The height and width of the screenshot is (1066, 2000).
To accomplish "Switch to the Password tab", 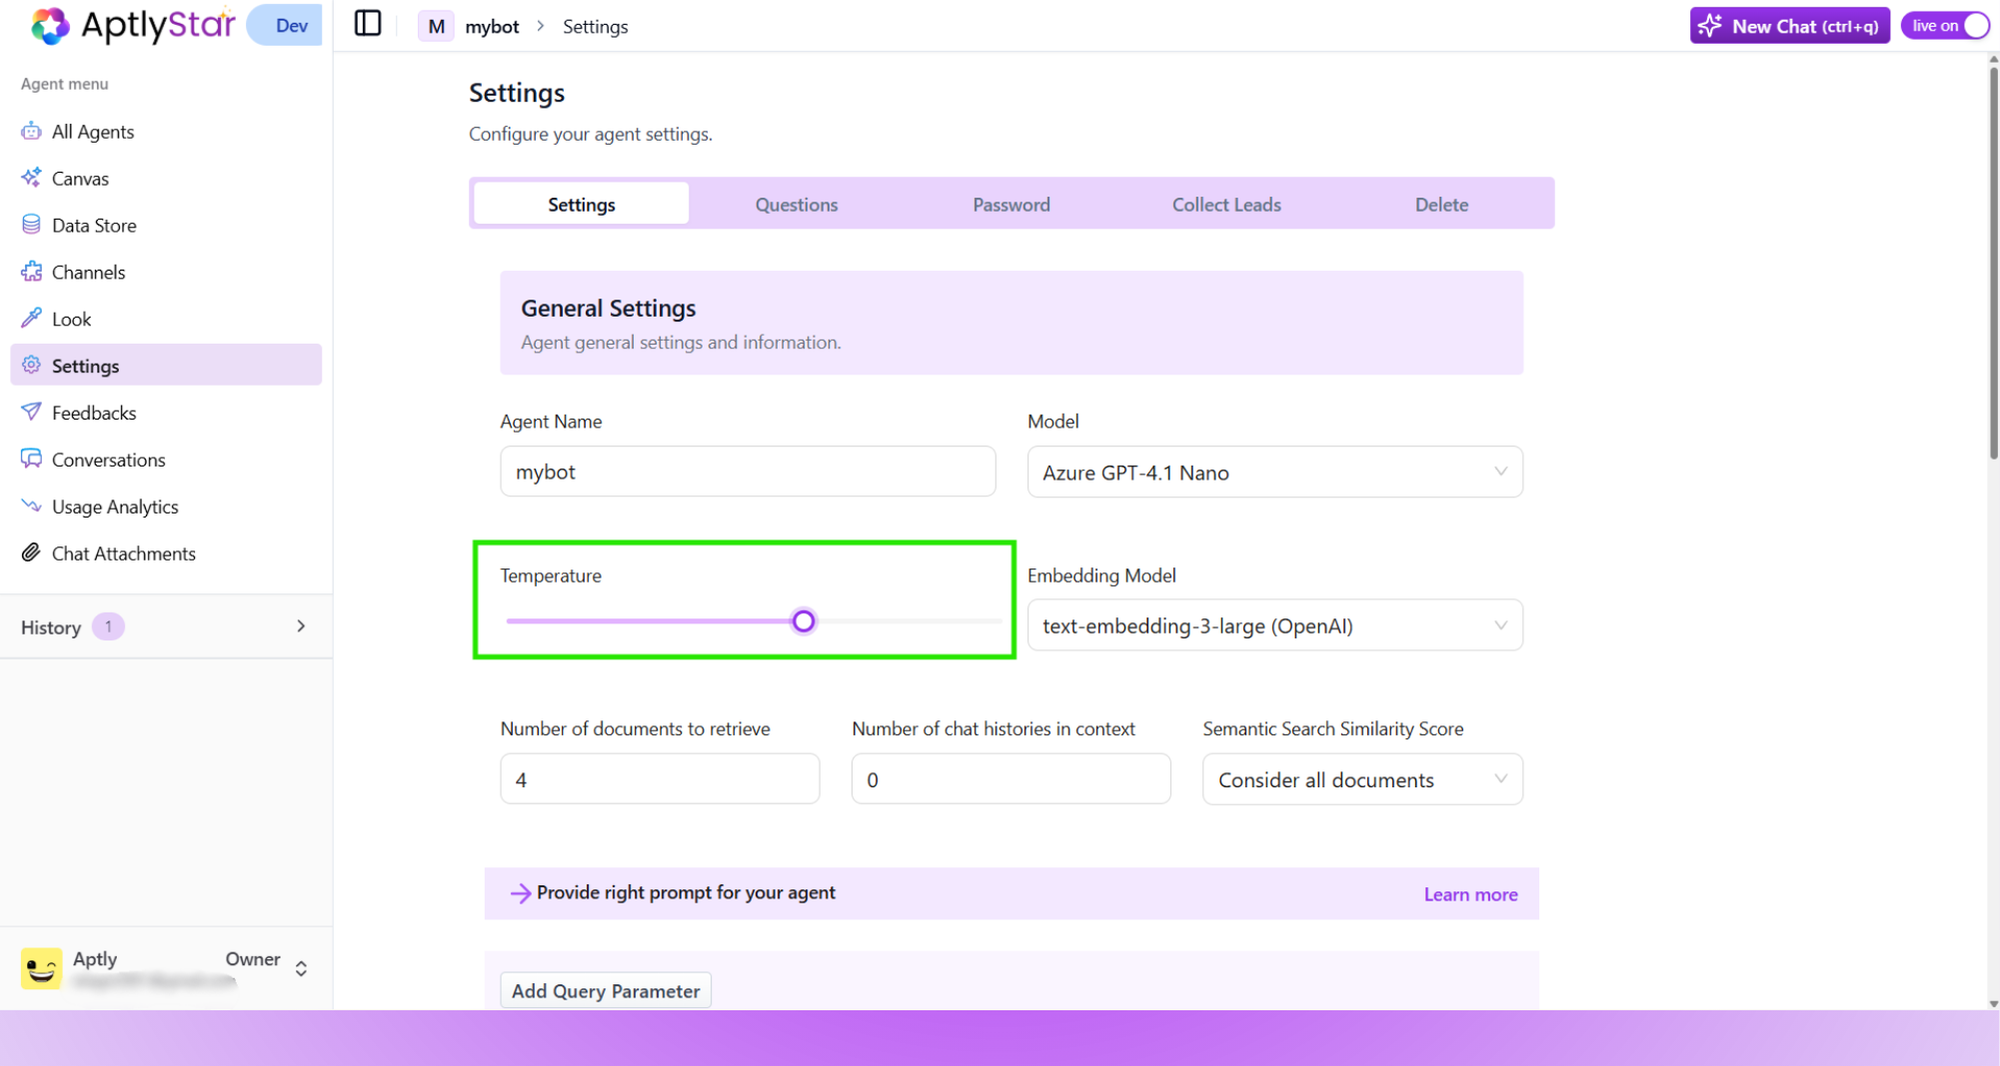I will click(x=1011, y=204).
